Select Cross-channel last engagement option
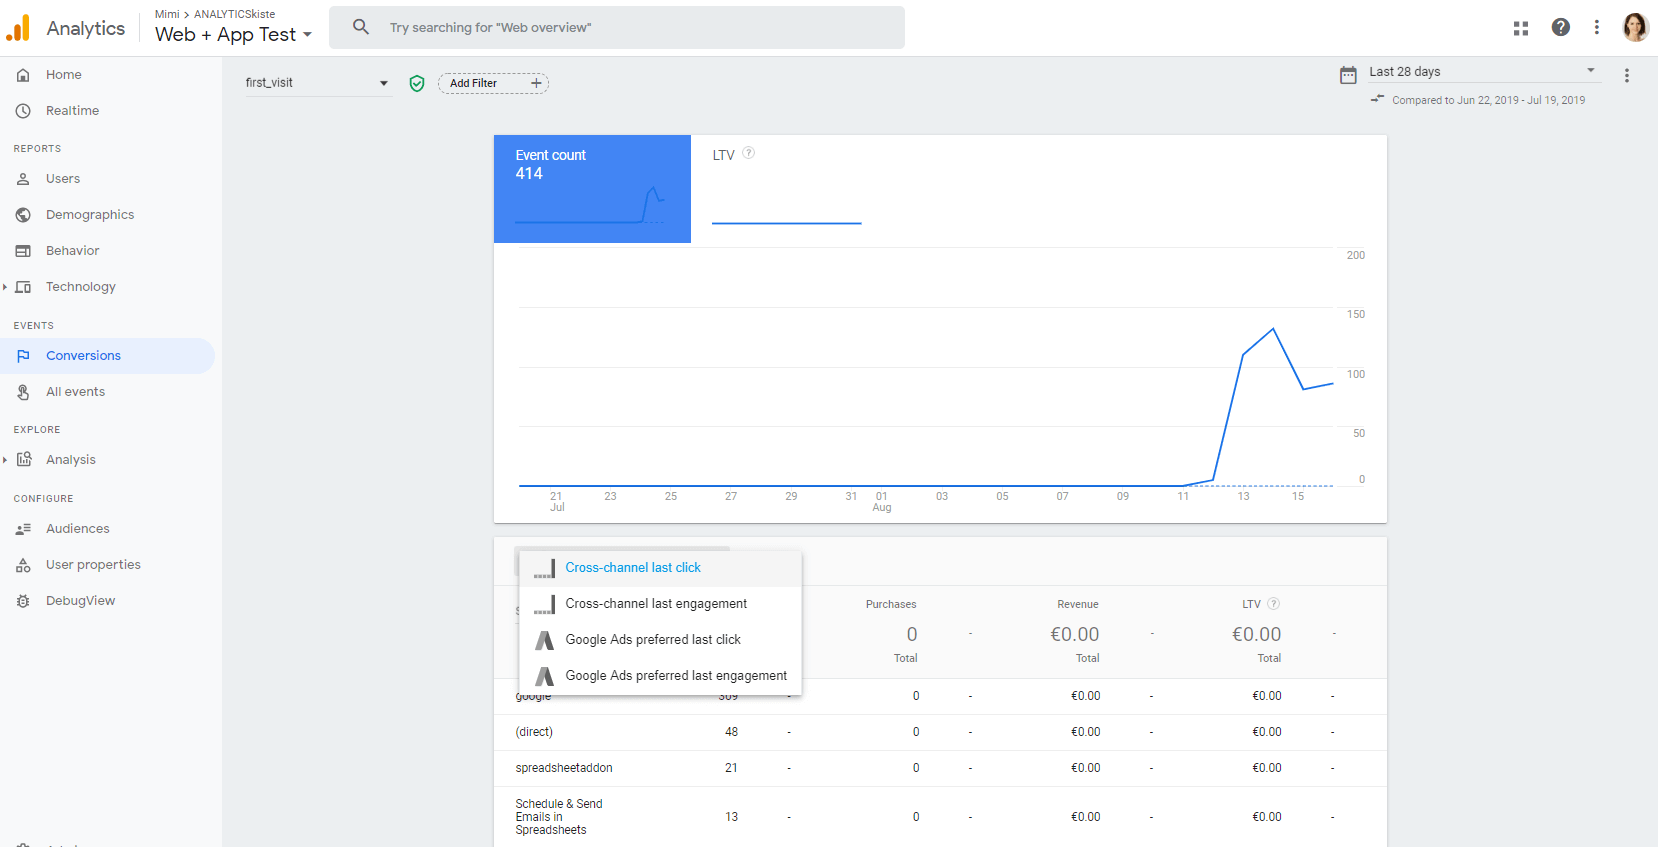This screenshot has width=1658, height=847. click(x=656, y=604)
